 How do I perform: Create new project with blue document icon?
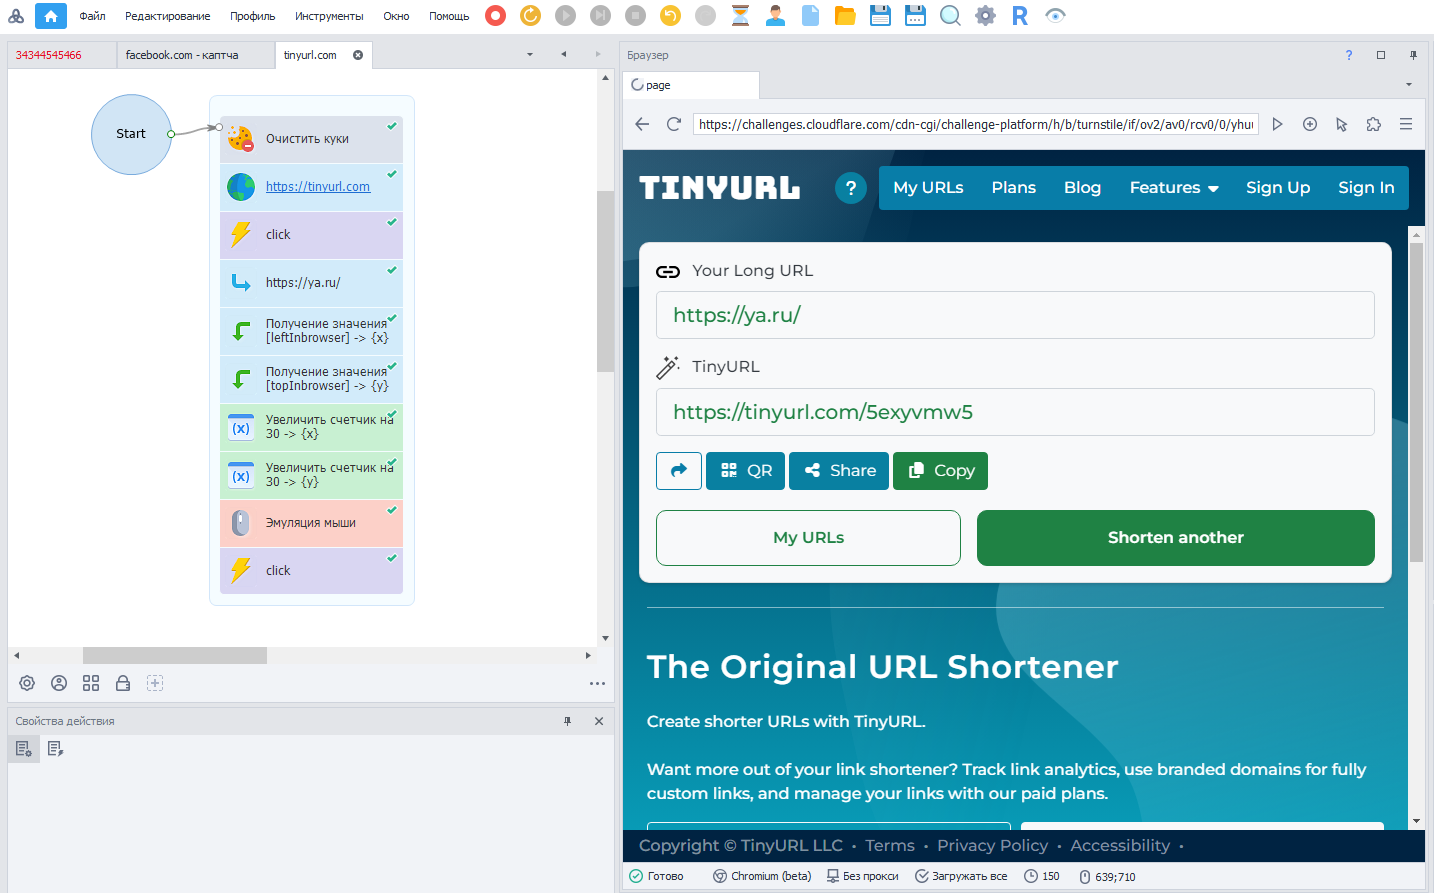coord(810,15)
